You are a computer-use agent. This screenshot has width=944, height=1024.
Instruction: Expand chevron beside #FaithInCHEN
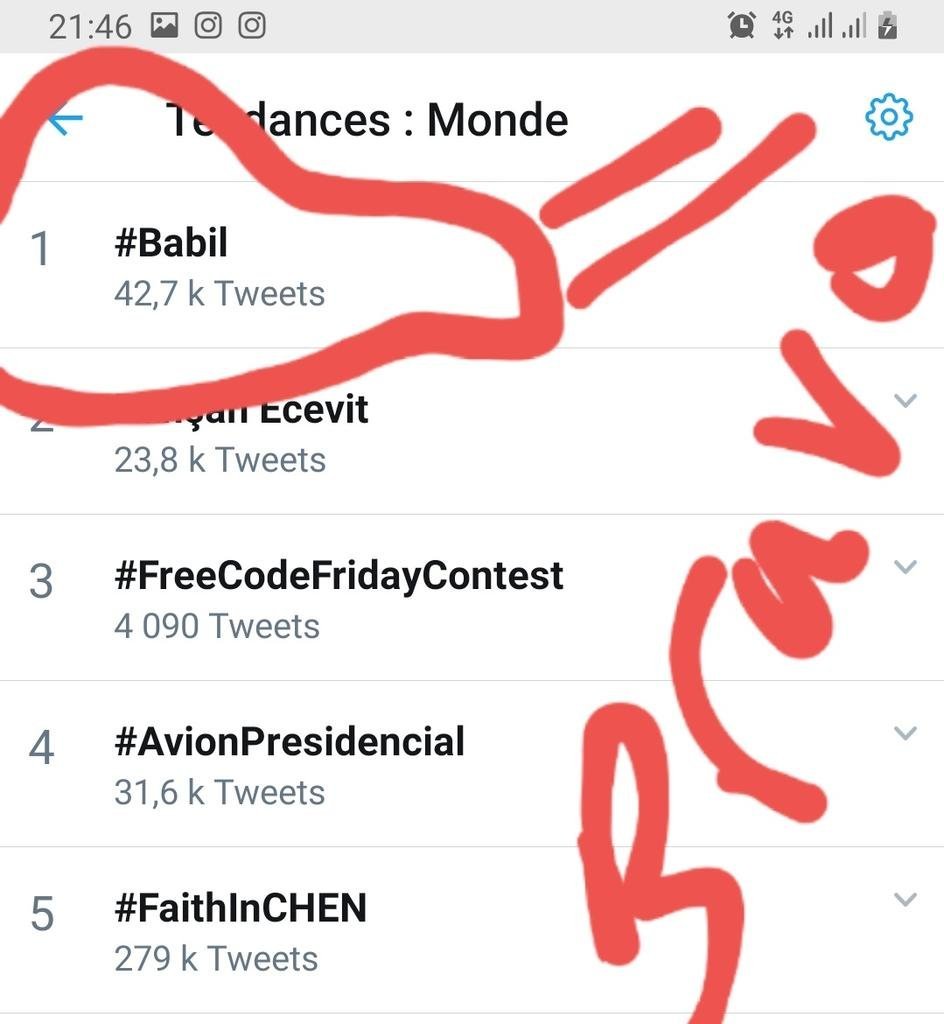tap(905, 899)
